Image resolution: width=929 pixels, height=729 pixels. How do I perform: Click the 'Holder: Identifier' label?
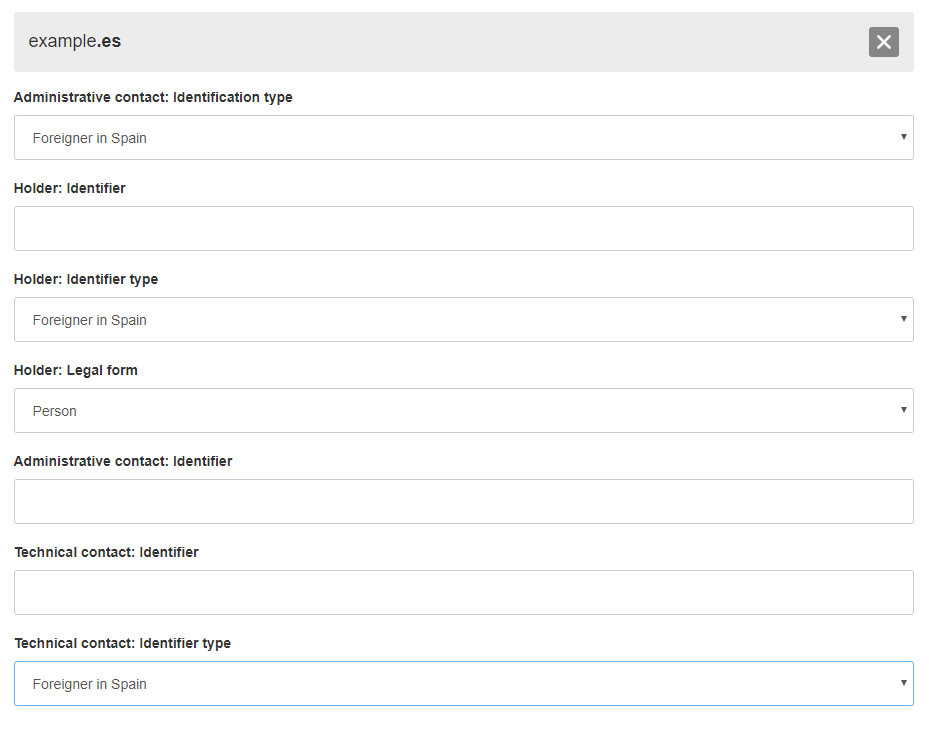point(70,188)
